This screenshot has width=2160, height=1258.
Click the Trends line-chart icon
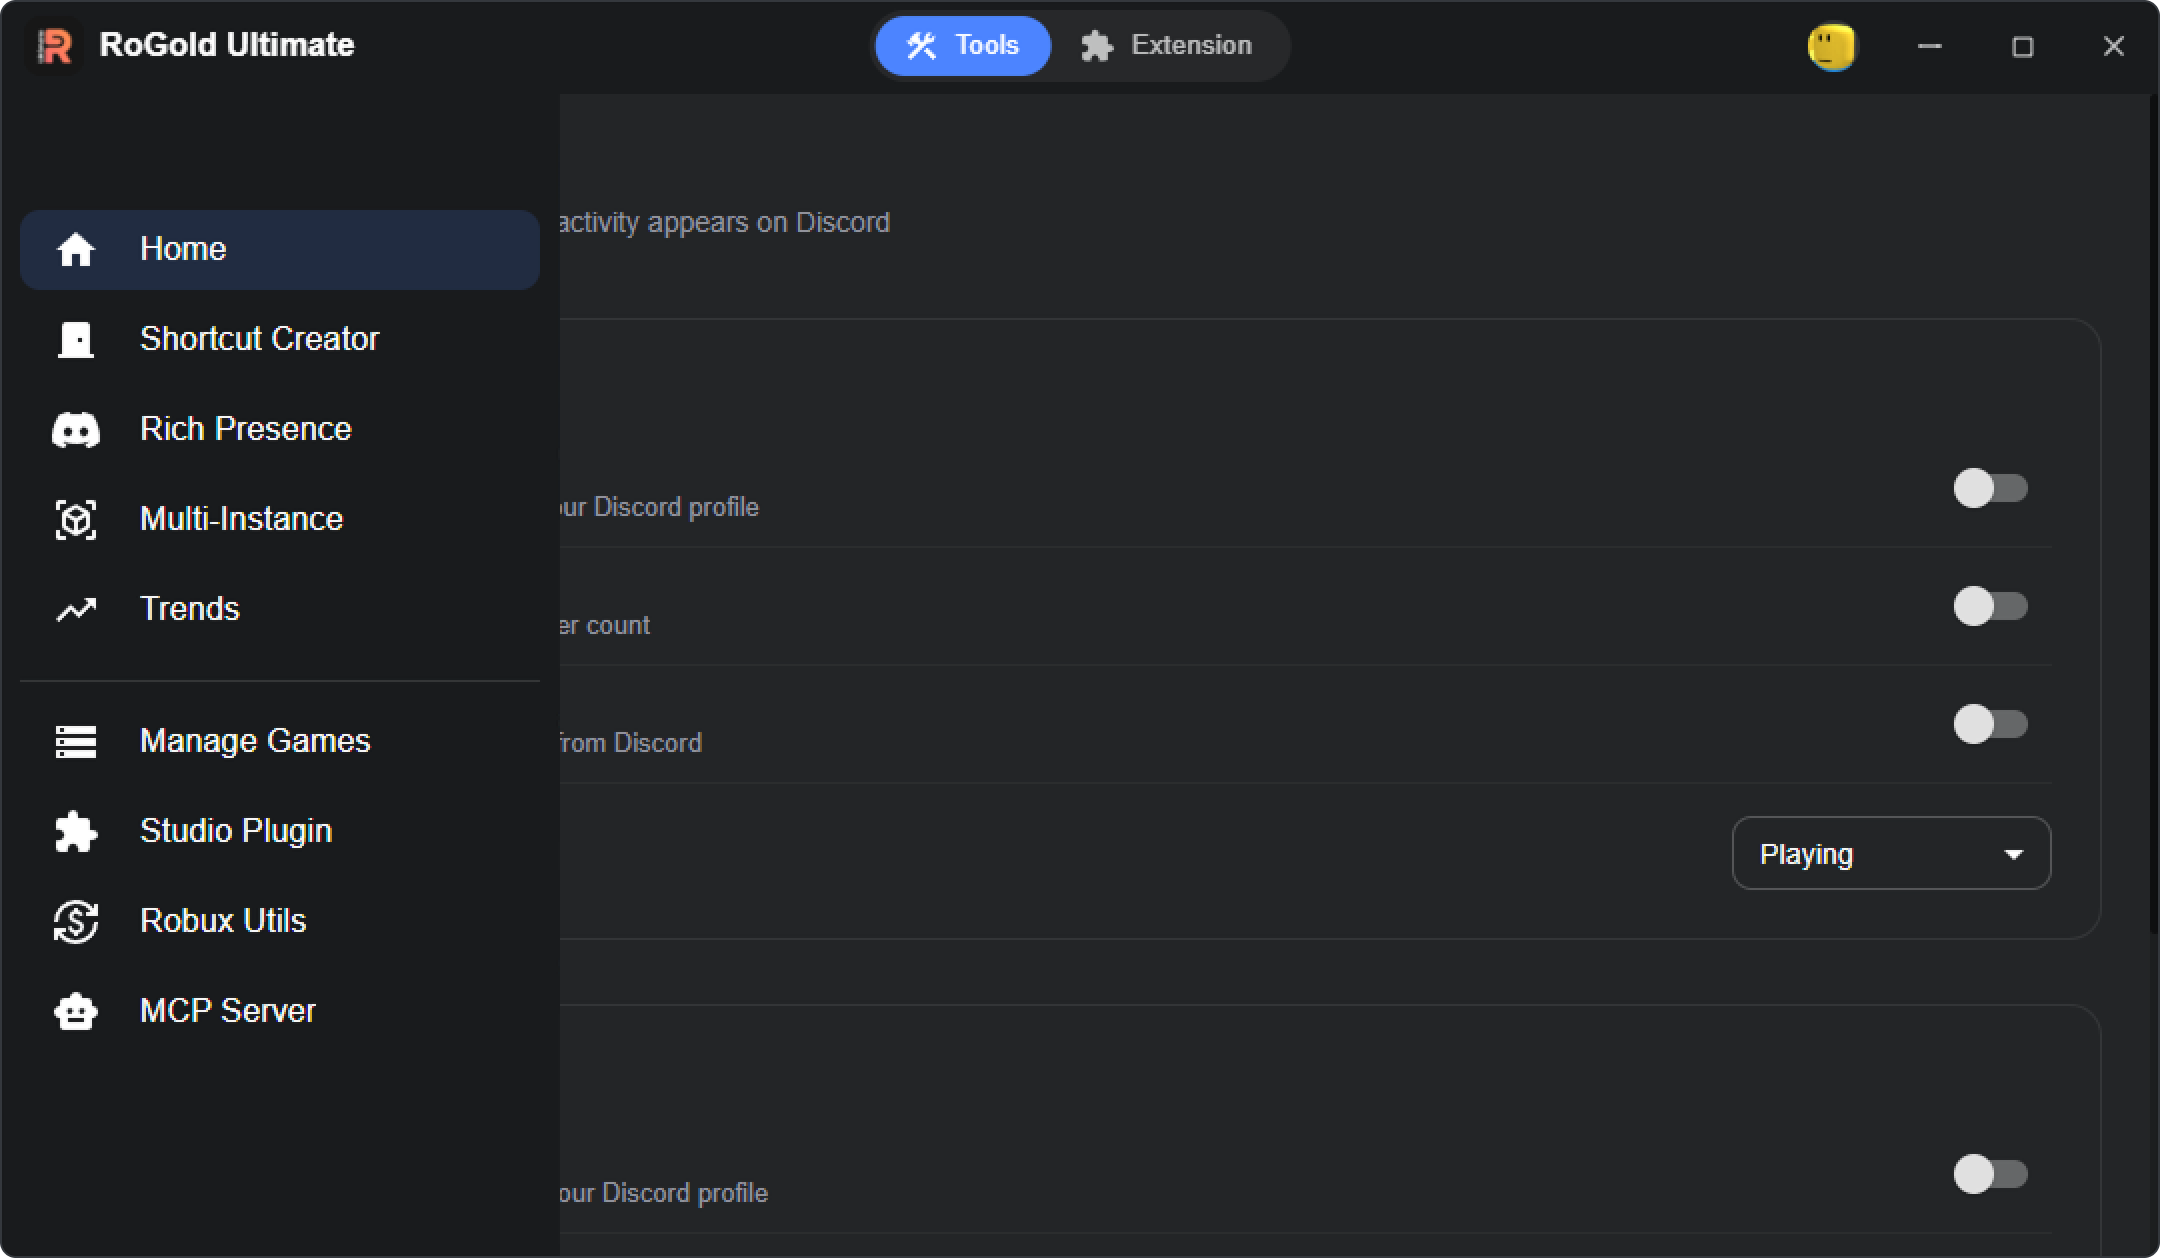[x=76, y=609]
